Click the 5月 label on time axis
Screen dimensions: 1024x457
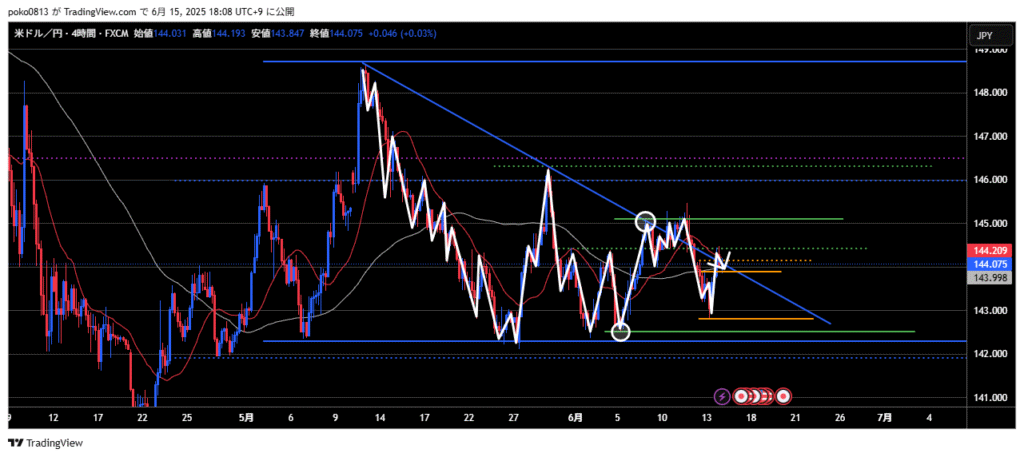click(x=247, y=417)
